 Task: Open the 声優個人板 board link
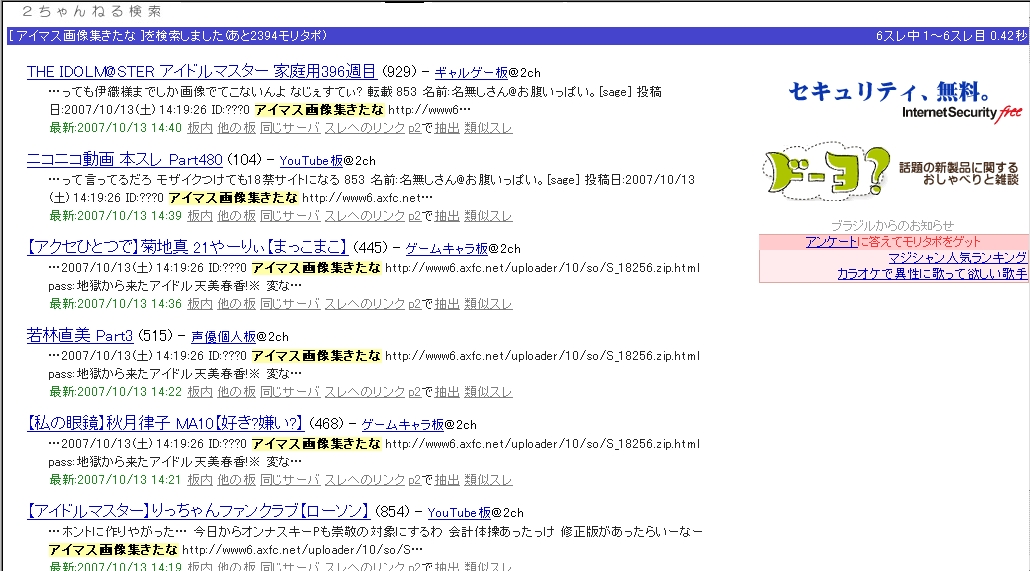(223, 337)
